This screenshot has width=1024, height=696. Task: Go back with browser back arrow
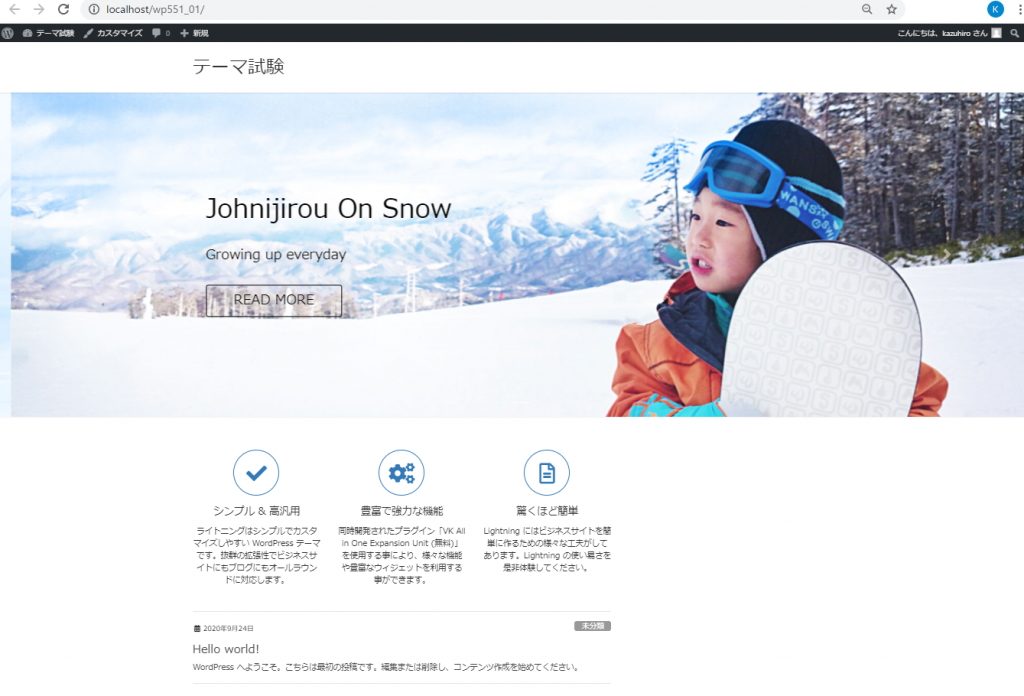coord(14,9)
